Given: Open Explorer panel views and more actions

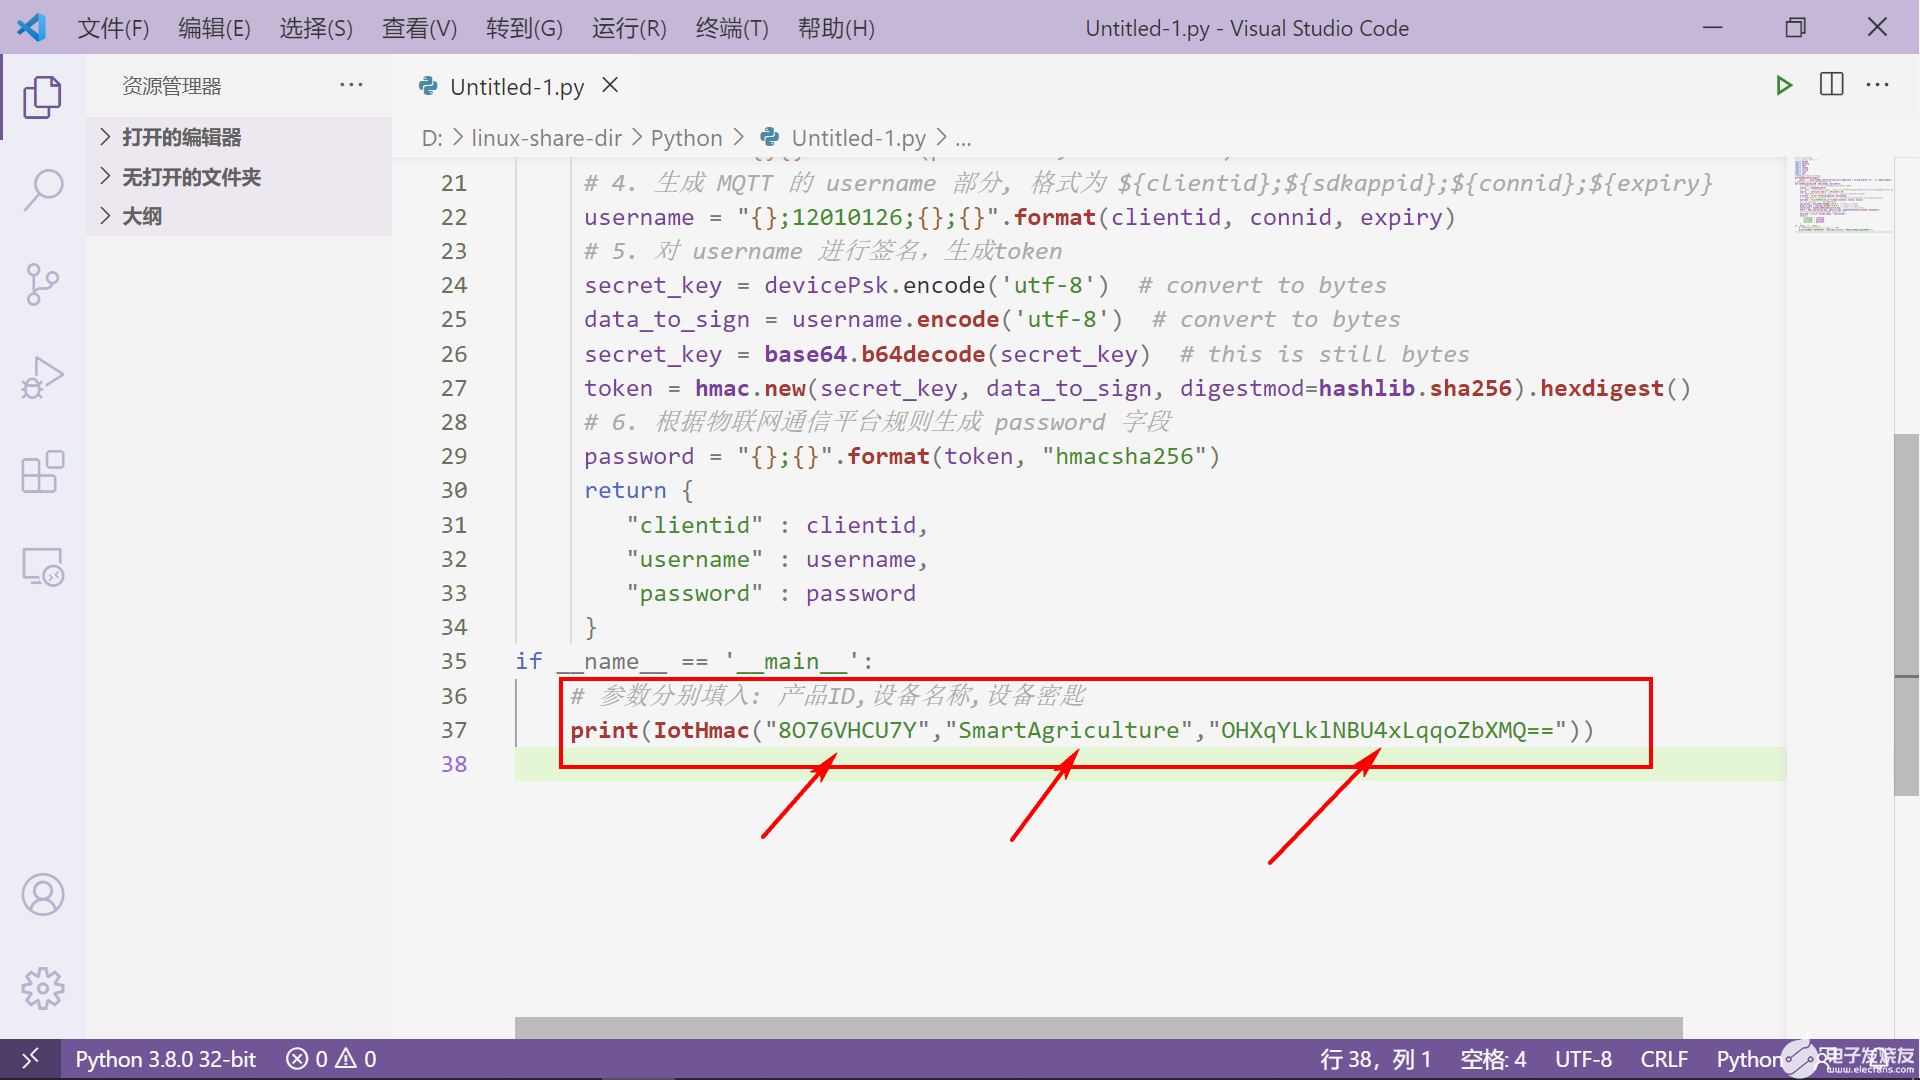Looking at the screenshot, I should 351,85.
